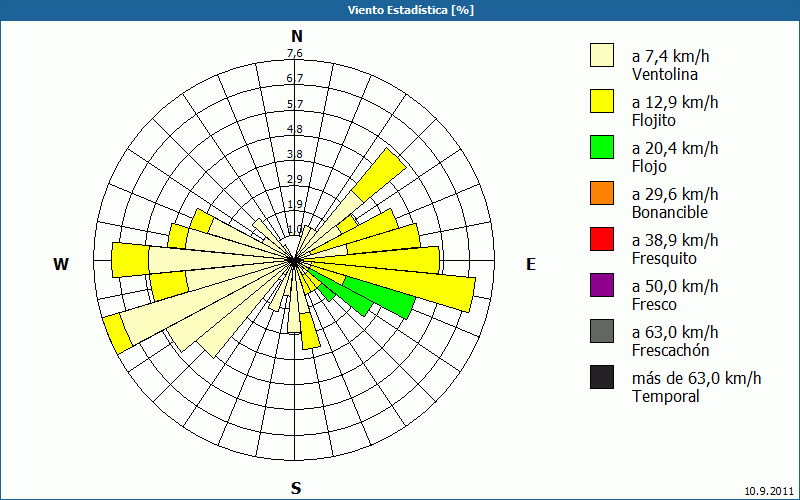Screen dimensions: 800x500
Task: Click the S compass label
Action: (x=296, y=488)
